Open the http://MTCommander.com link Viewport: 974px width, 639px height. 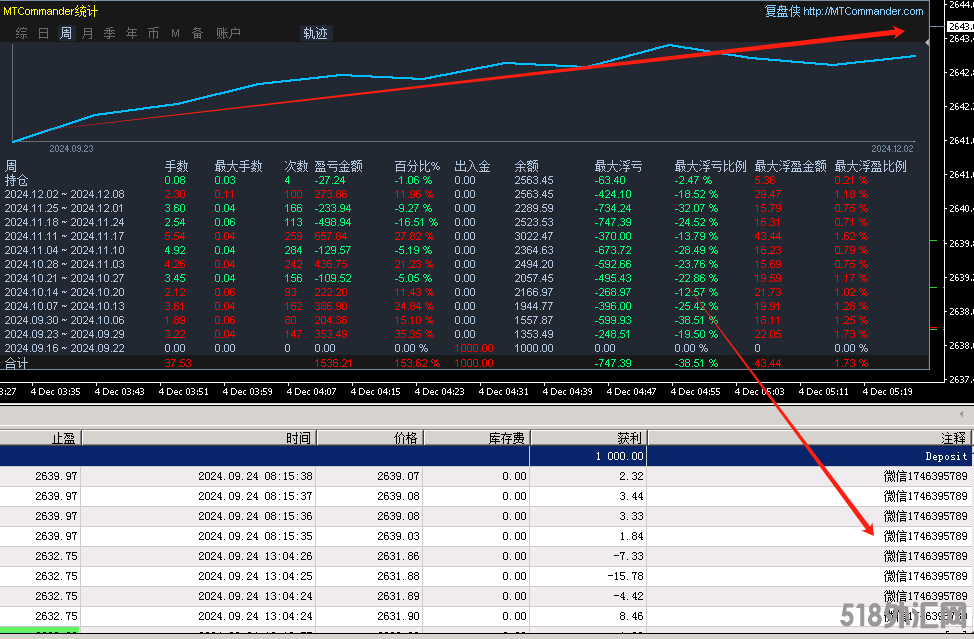(x=863, y=12)
